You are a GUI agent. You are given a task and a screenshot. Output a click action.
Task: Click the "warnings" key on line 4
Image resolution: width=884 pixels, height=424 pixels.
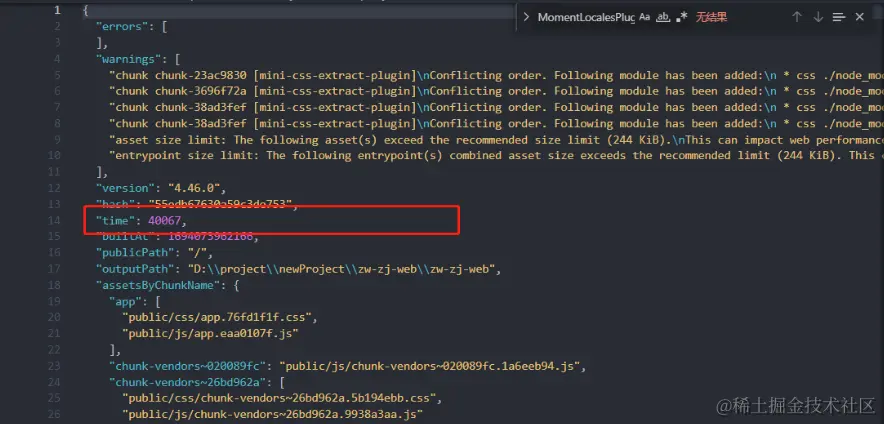pyautogui.click(x=131, y=59)
